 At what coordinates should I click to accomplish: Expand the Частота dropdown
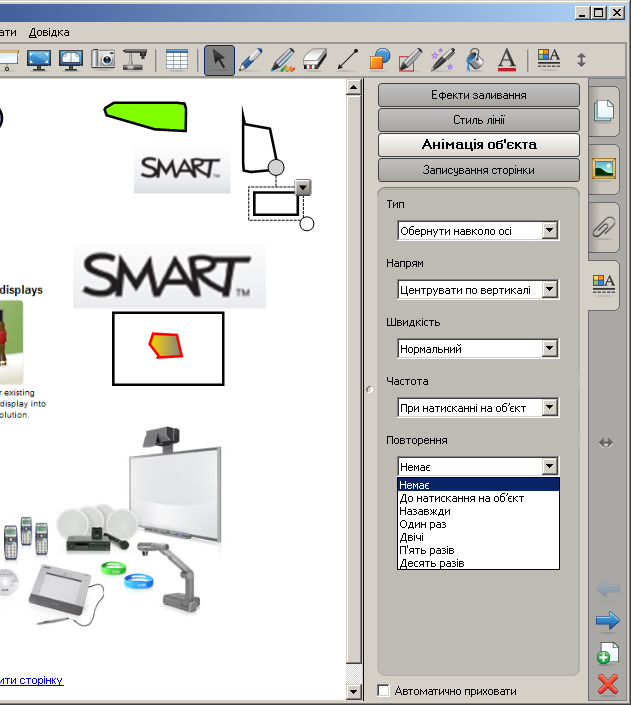549,408
